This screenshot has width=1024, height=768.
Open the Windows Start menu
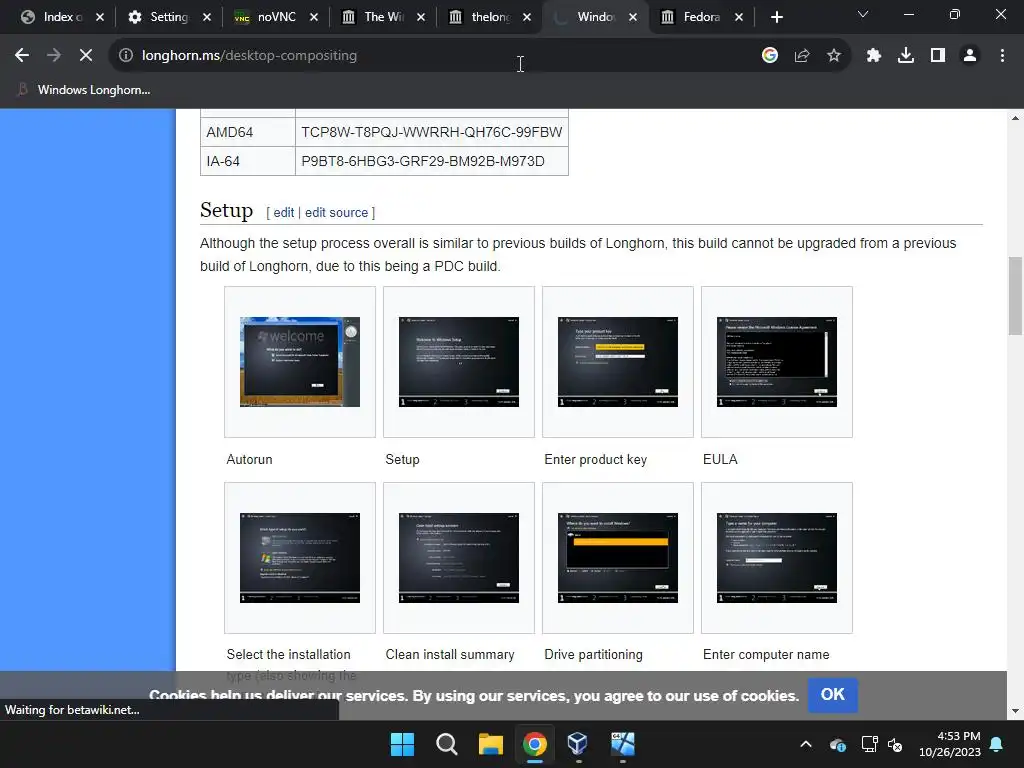(402, 744)
